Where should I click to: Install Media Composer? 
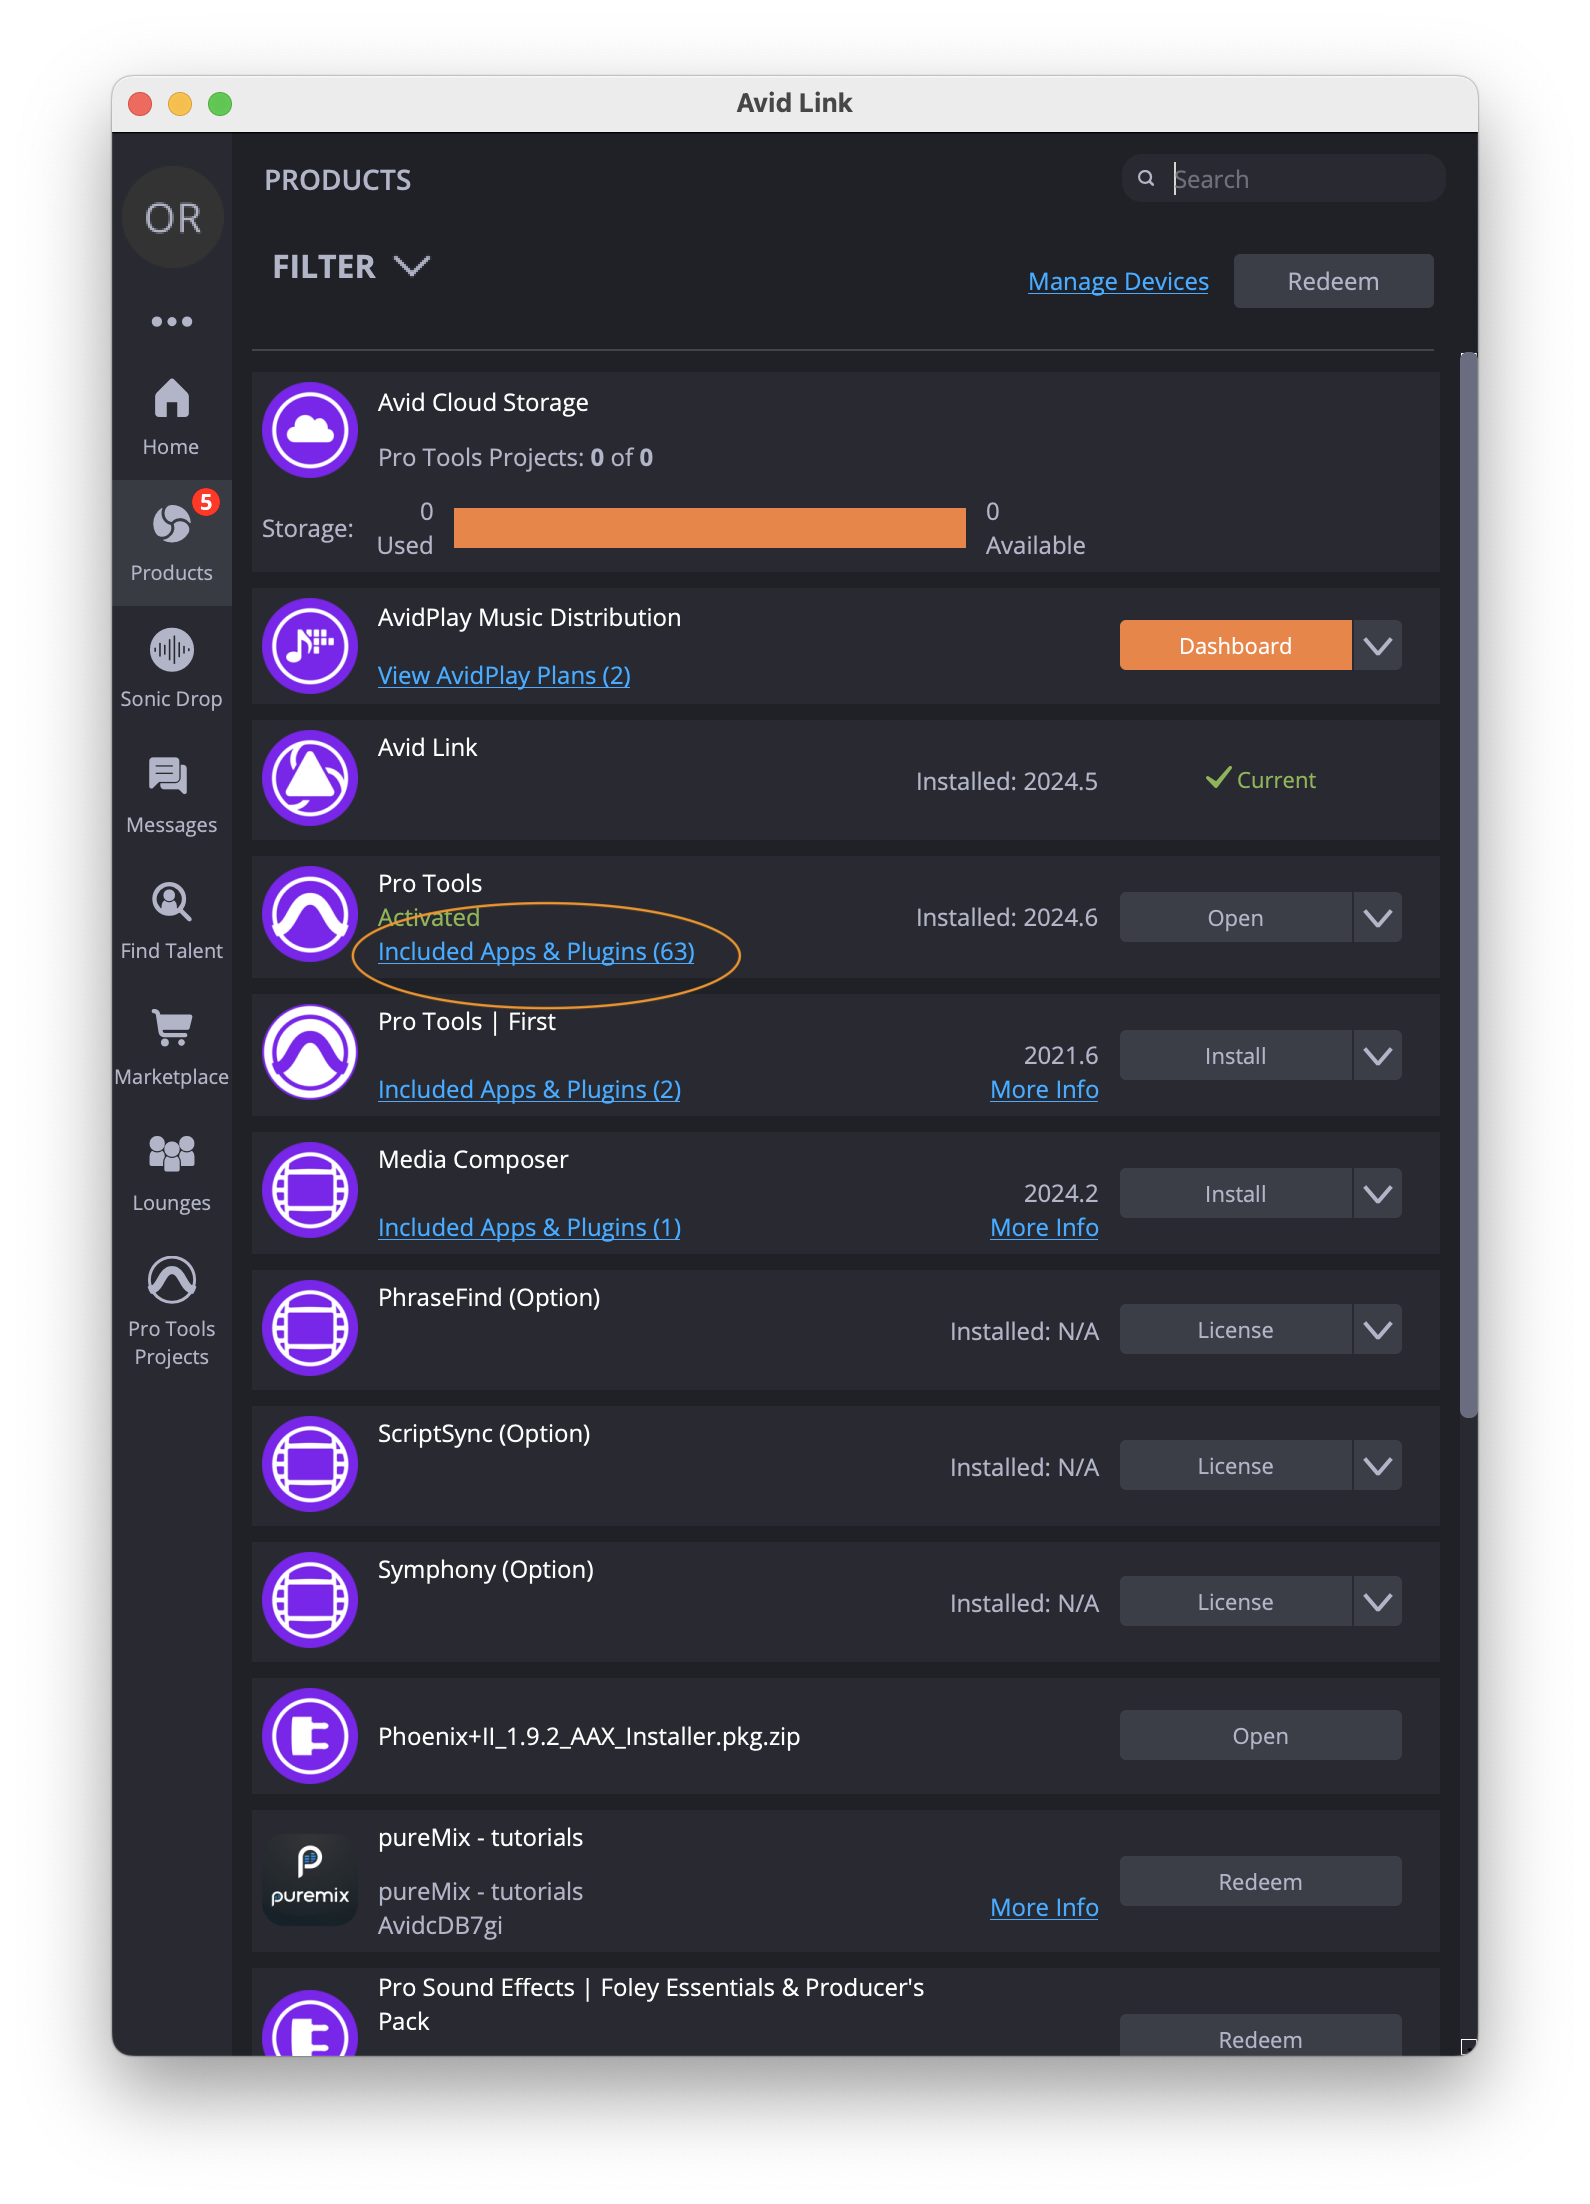point(1235,1193)
